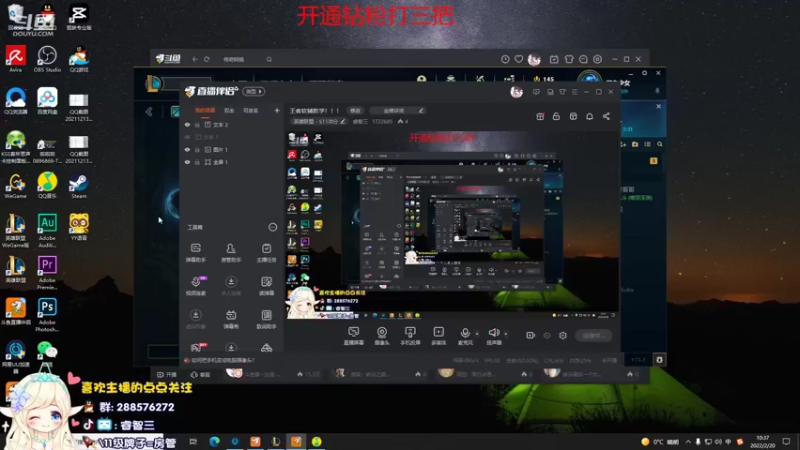Click the 开播 button in Douyu bottom bar

click(x=167, y=374)
